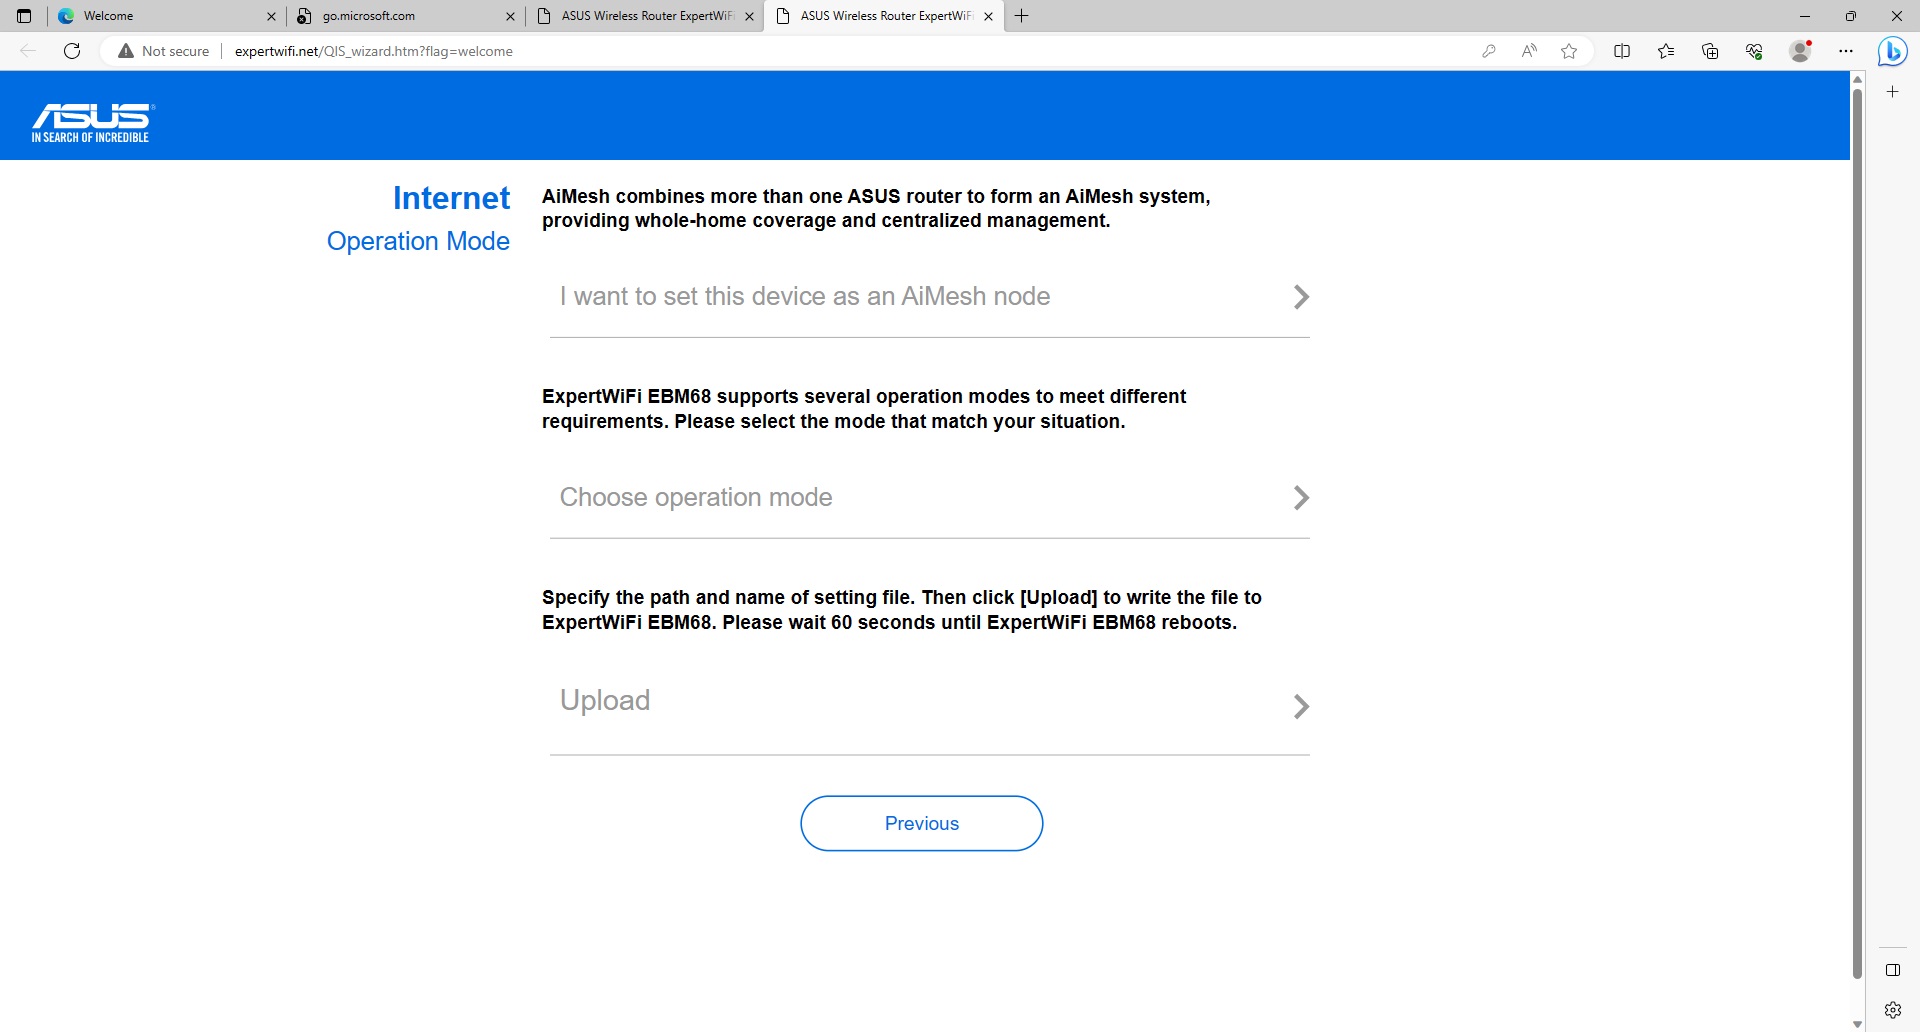Switch to the go.microsoft.com tab

pyautogui.click(x=406, y=16)
